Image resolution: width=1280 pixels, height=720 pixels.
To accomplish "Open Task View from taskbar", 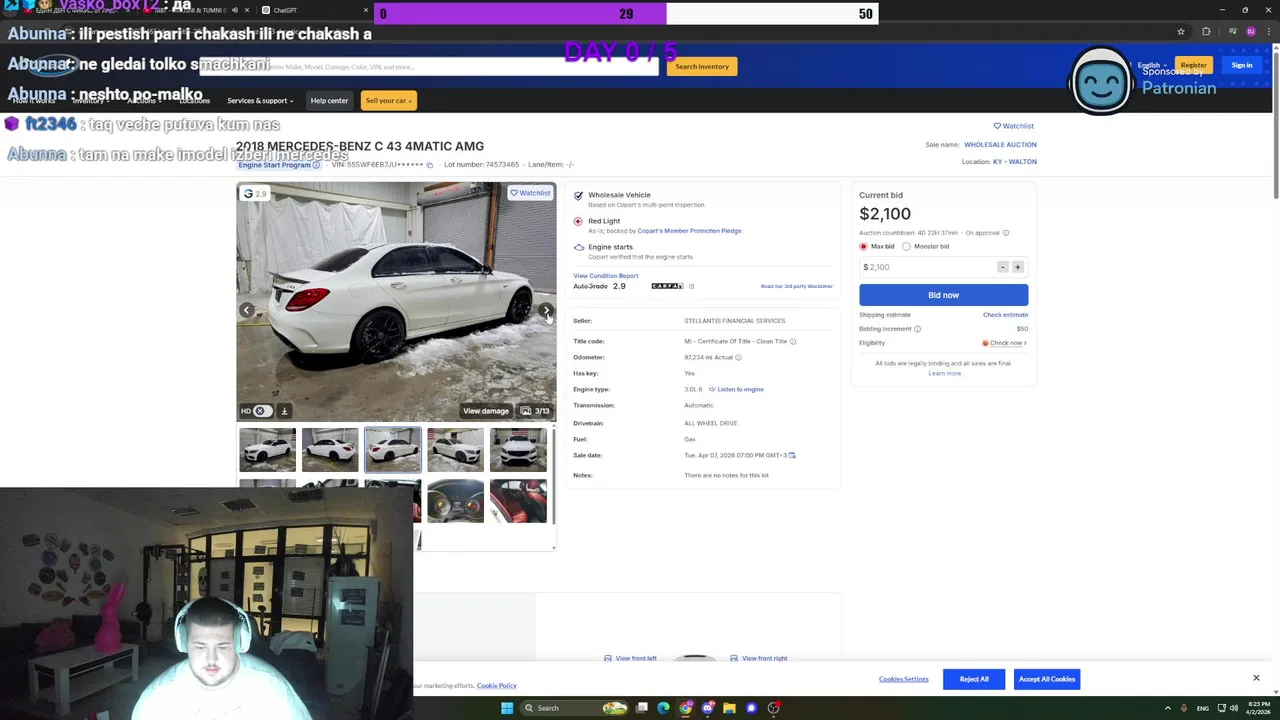I will [x=641, y=708].
